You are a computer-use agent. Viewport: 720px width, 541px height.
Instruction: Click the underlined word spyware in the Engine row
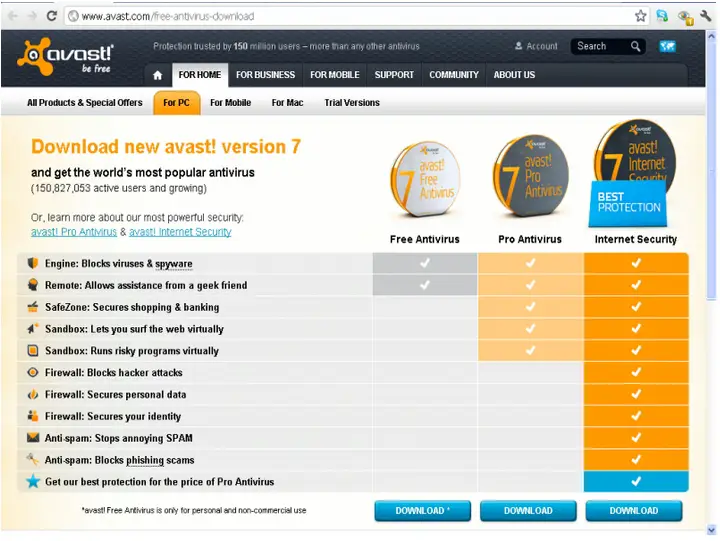click(174, 264)
